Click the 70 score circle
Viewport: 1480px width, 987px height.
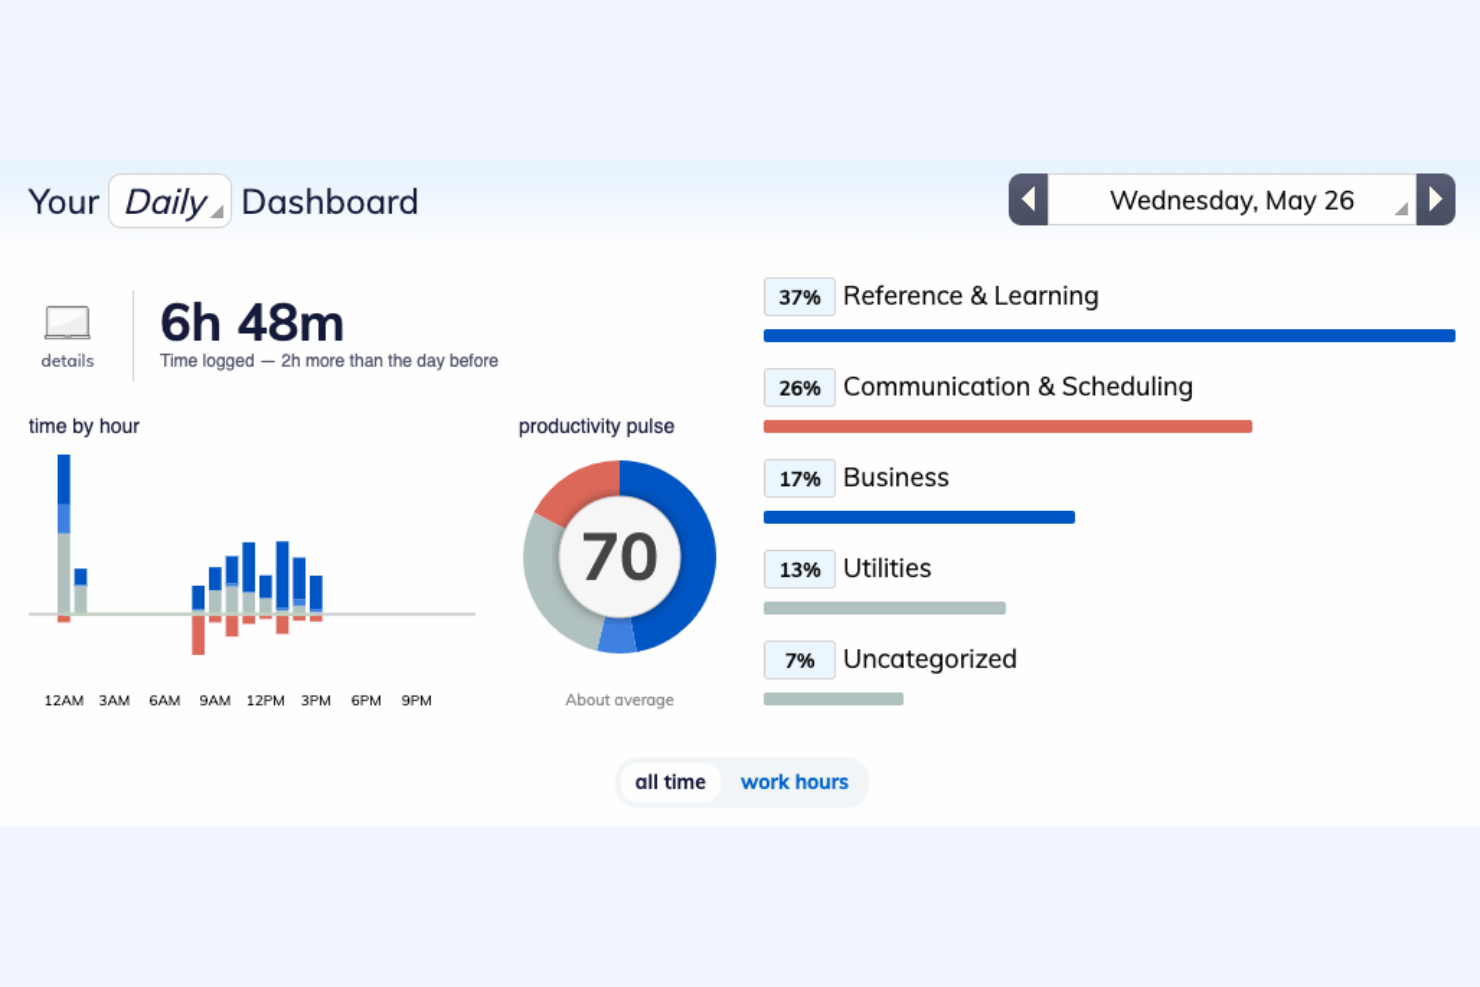pyautogui.click(x=619, y=557)
